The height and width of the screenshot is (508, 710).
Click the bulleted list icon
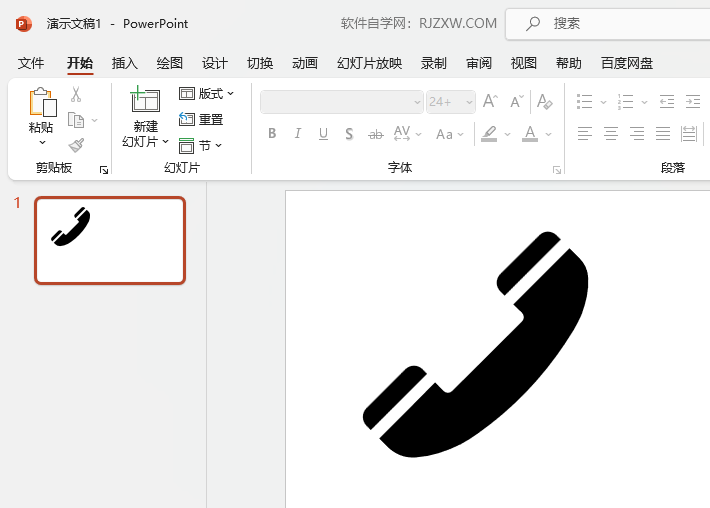[x=584, y=102]
